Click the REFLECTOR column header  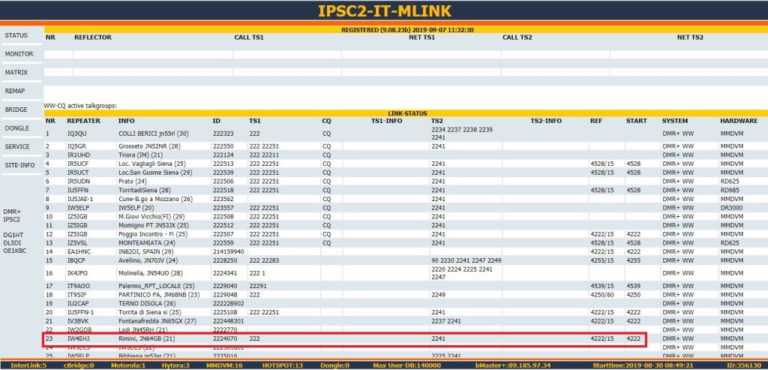(93, 37)
